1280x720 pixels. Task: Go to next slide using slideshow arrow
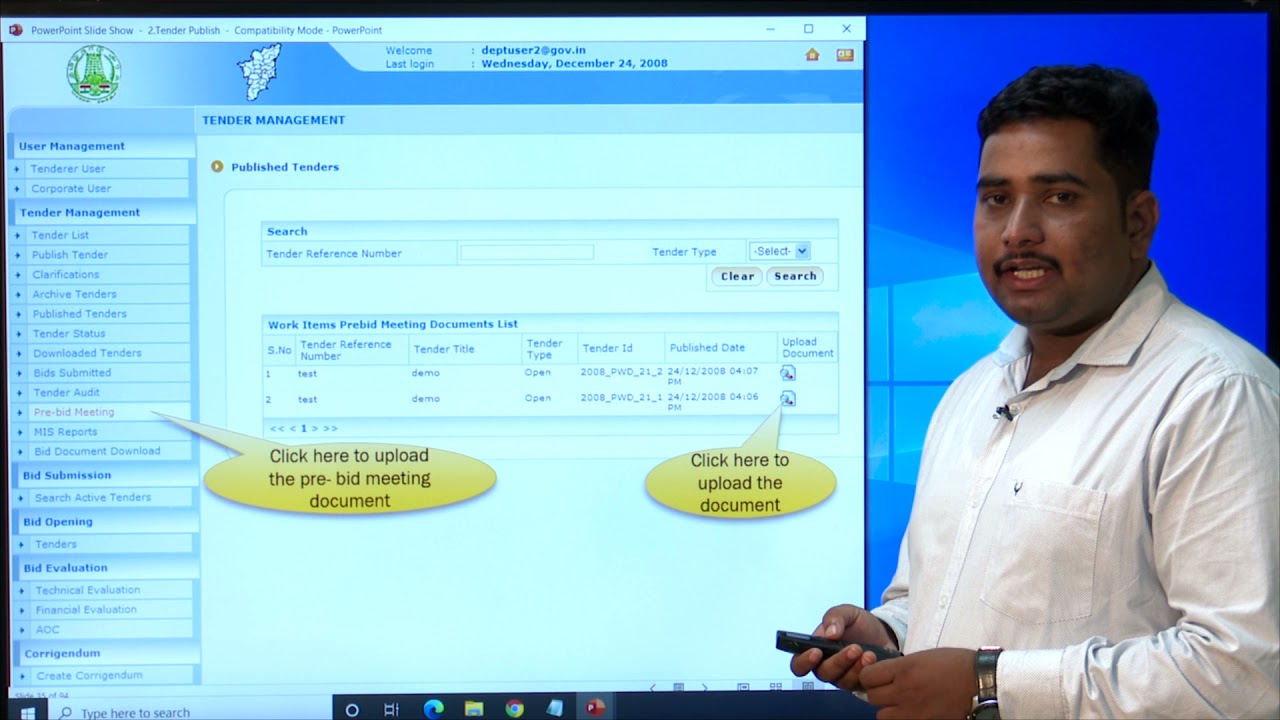coord(704,688)
